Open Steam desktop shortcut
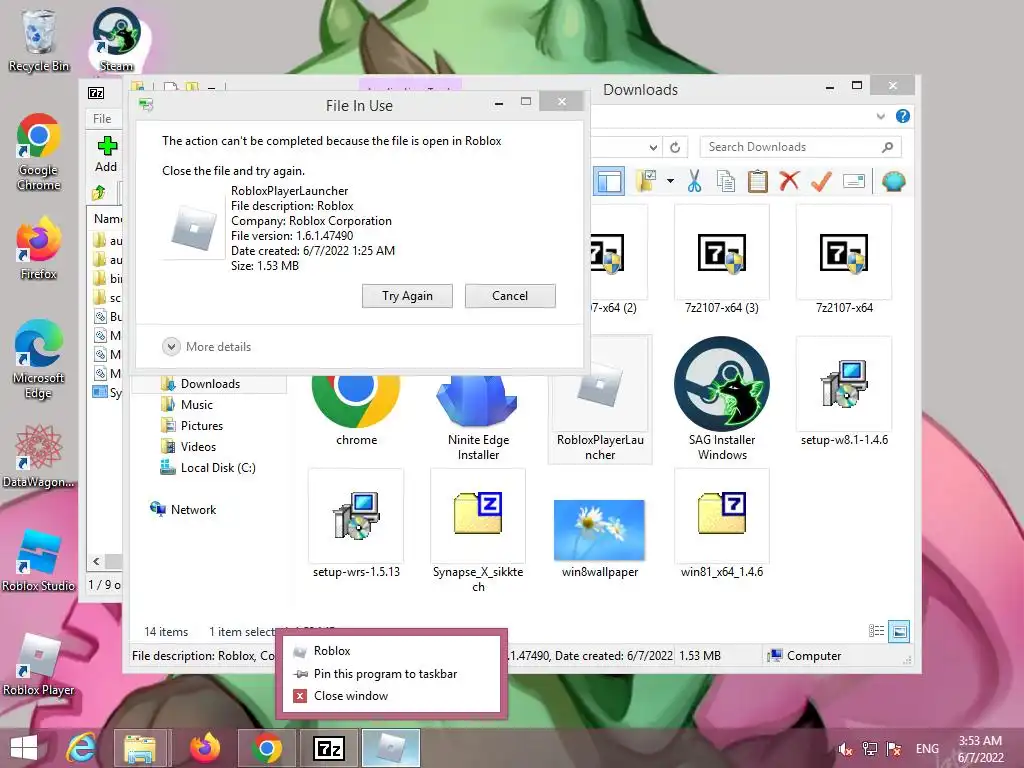Image resolution: width=1024 pixels, height=768 pixels. point(116,40)
